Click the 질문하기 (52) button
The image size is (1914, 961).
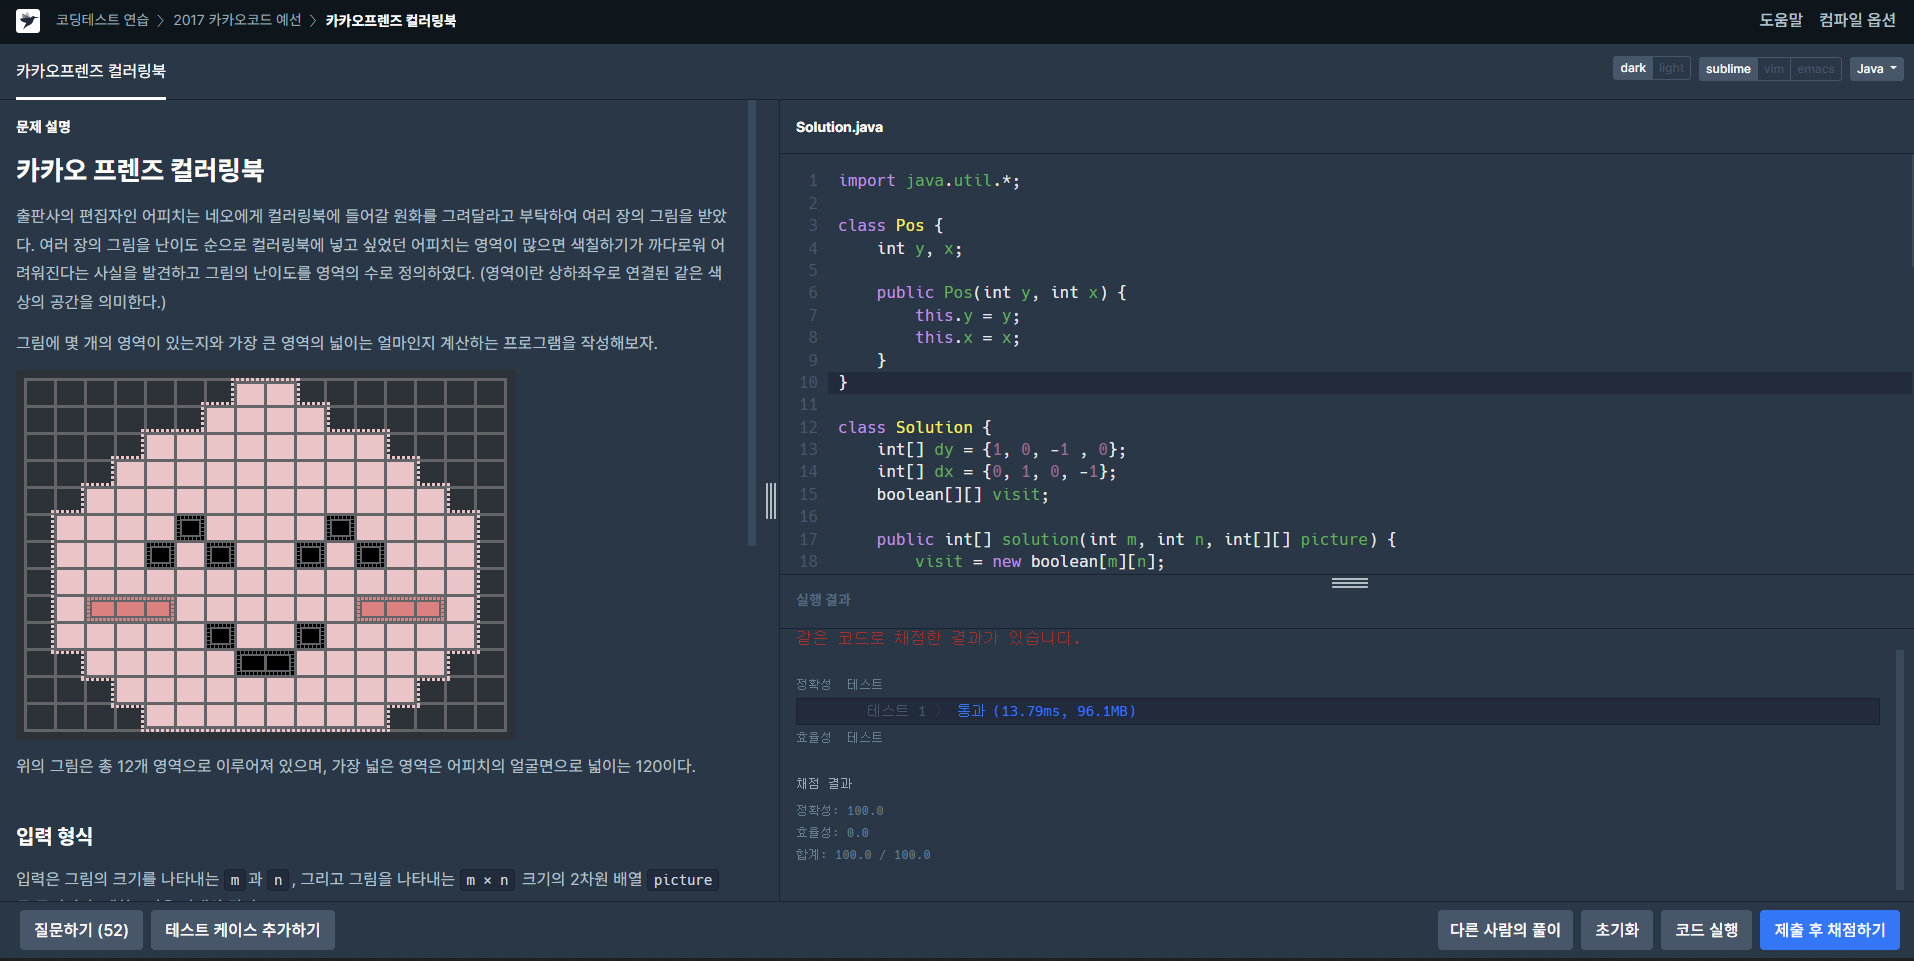point(81,930)
